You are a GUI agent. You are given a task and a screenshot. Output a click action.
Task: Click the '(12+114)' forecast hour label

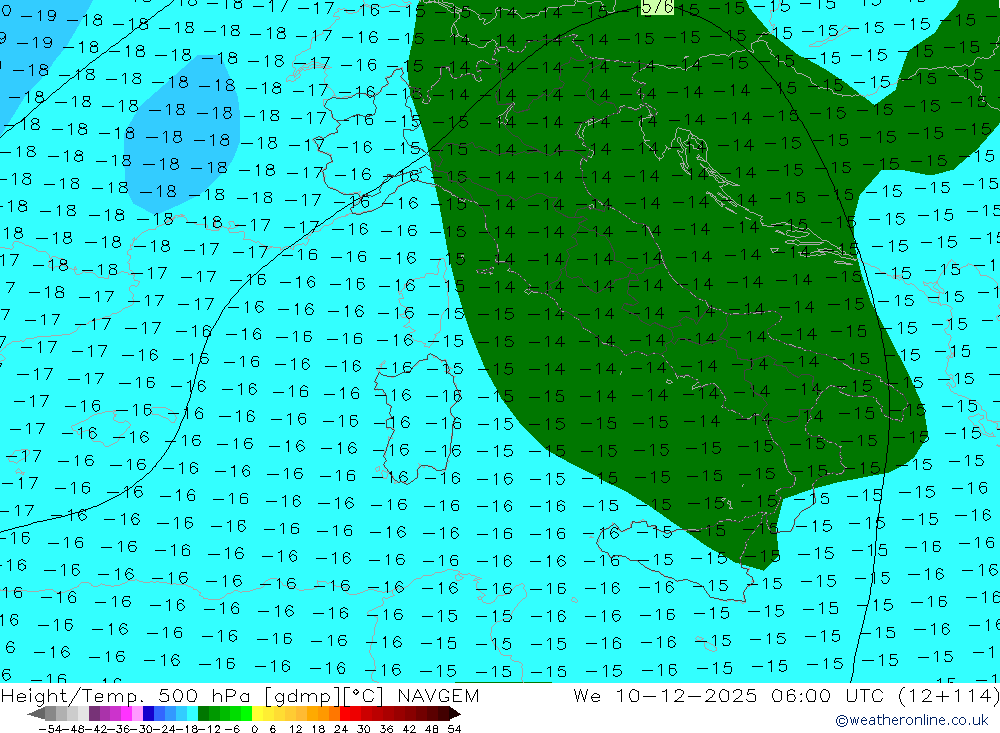tap(949, 695)
